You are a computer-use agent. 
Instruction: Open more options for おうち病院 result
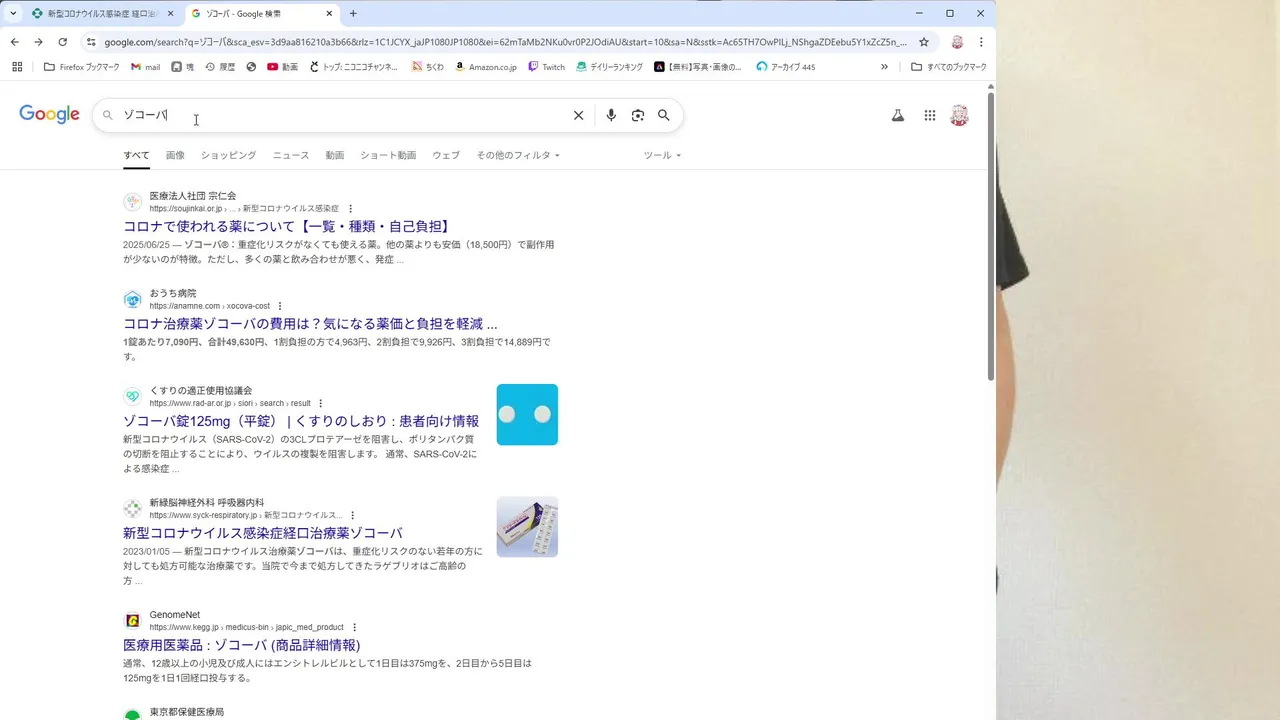280,306
